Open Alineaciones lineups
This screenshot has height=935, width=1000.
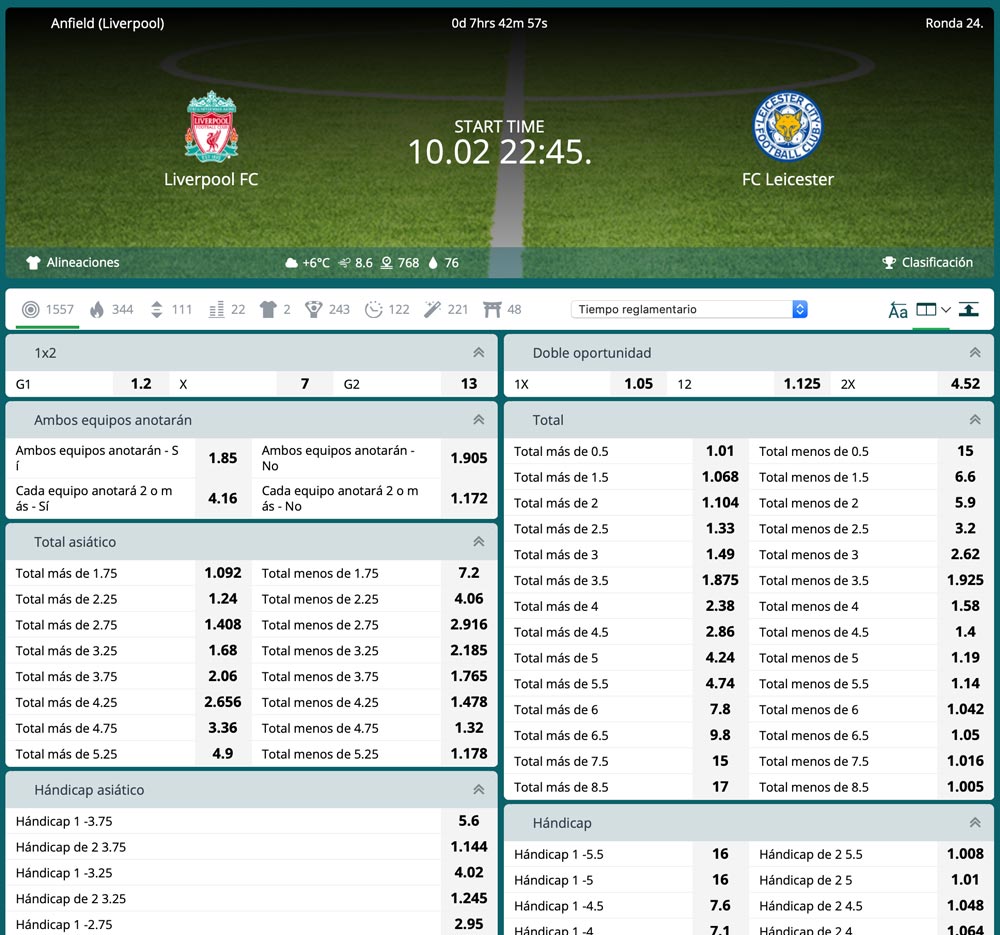73,262
